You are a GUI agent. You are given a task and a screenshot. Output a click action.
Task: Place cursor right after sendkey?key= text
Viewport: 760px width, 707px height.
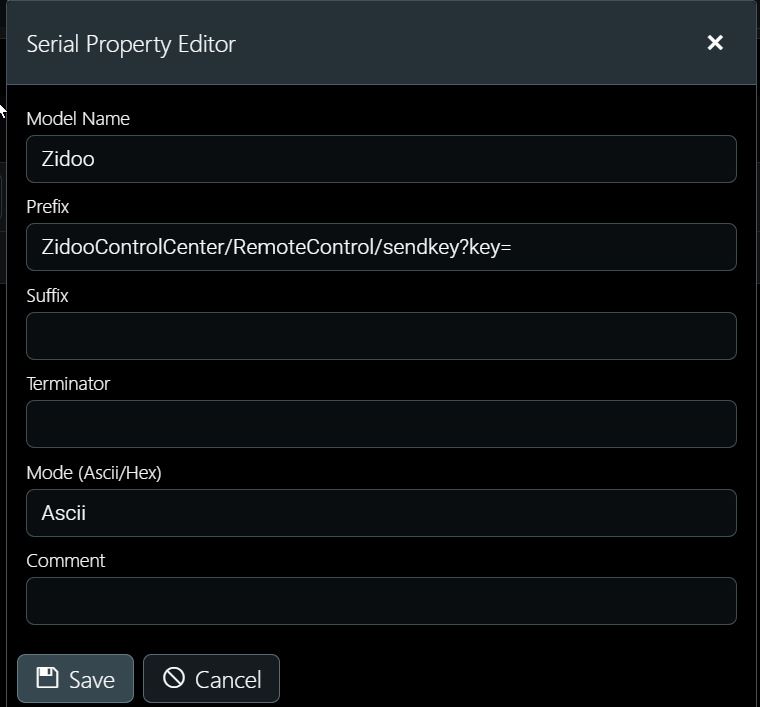[513, 247]
